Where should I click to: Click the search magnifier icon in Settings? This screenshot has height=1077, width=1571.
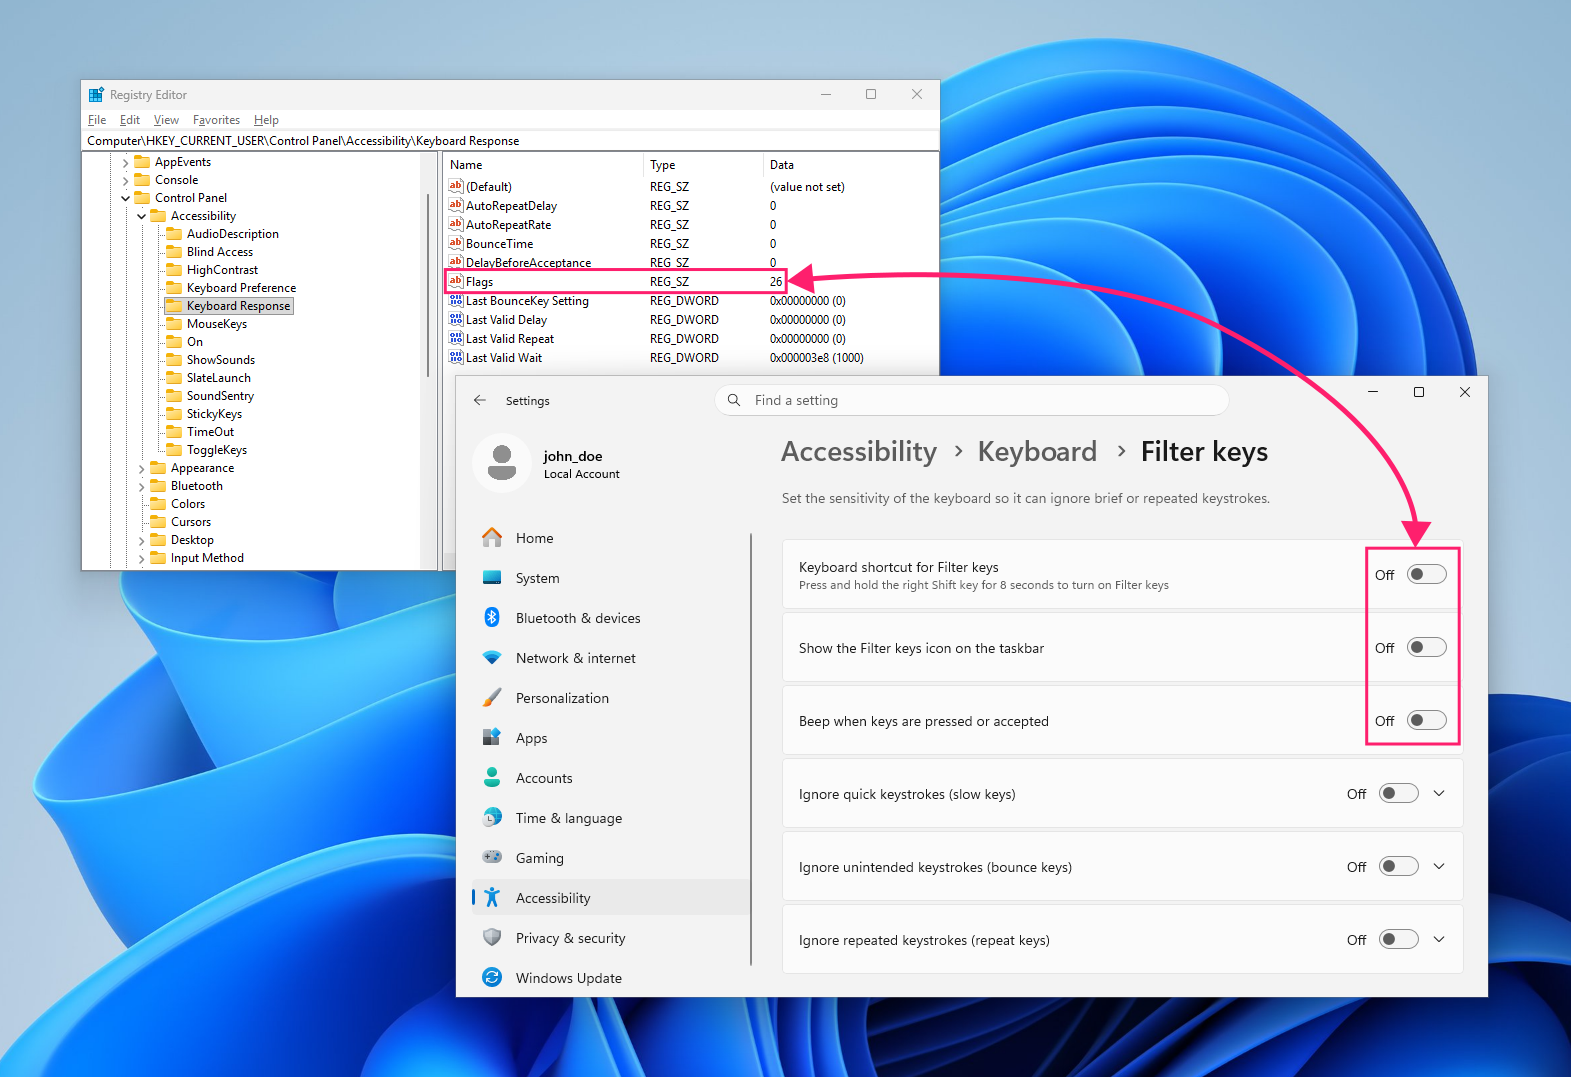point(734,400)
